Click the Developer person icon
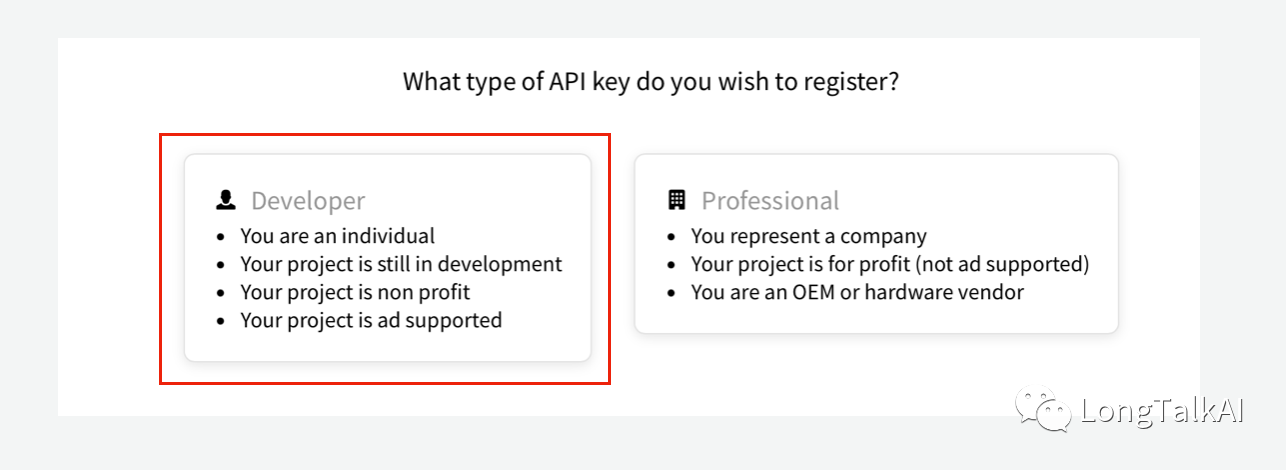This screenshot has height=470, width=1286. tap(226, 200)
